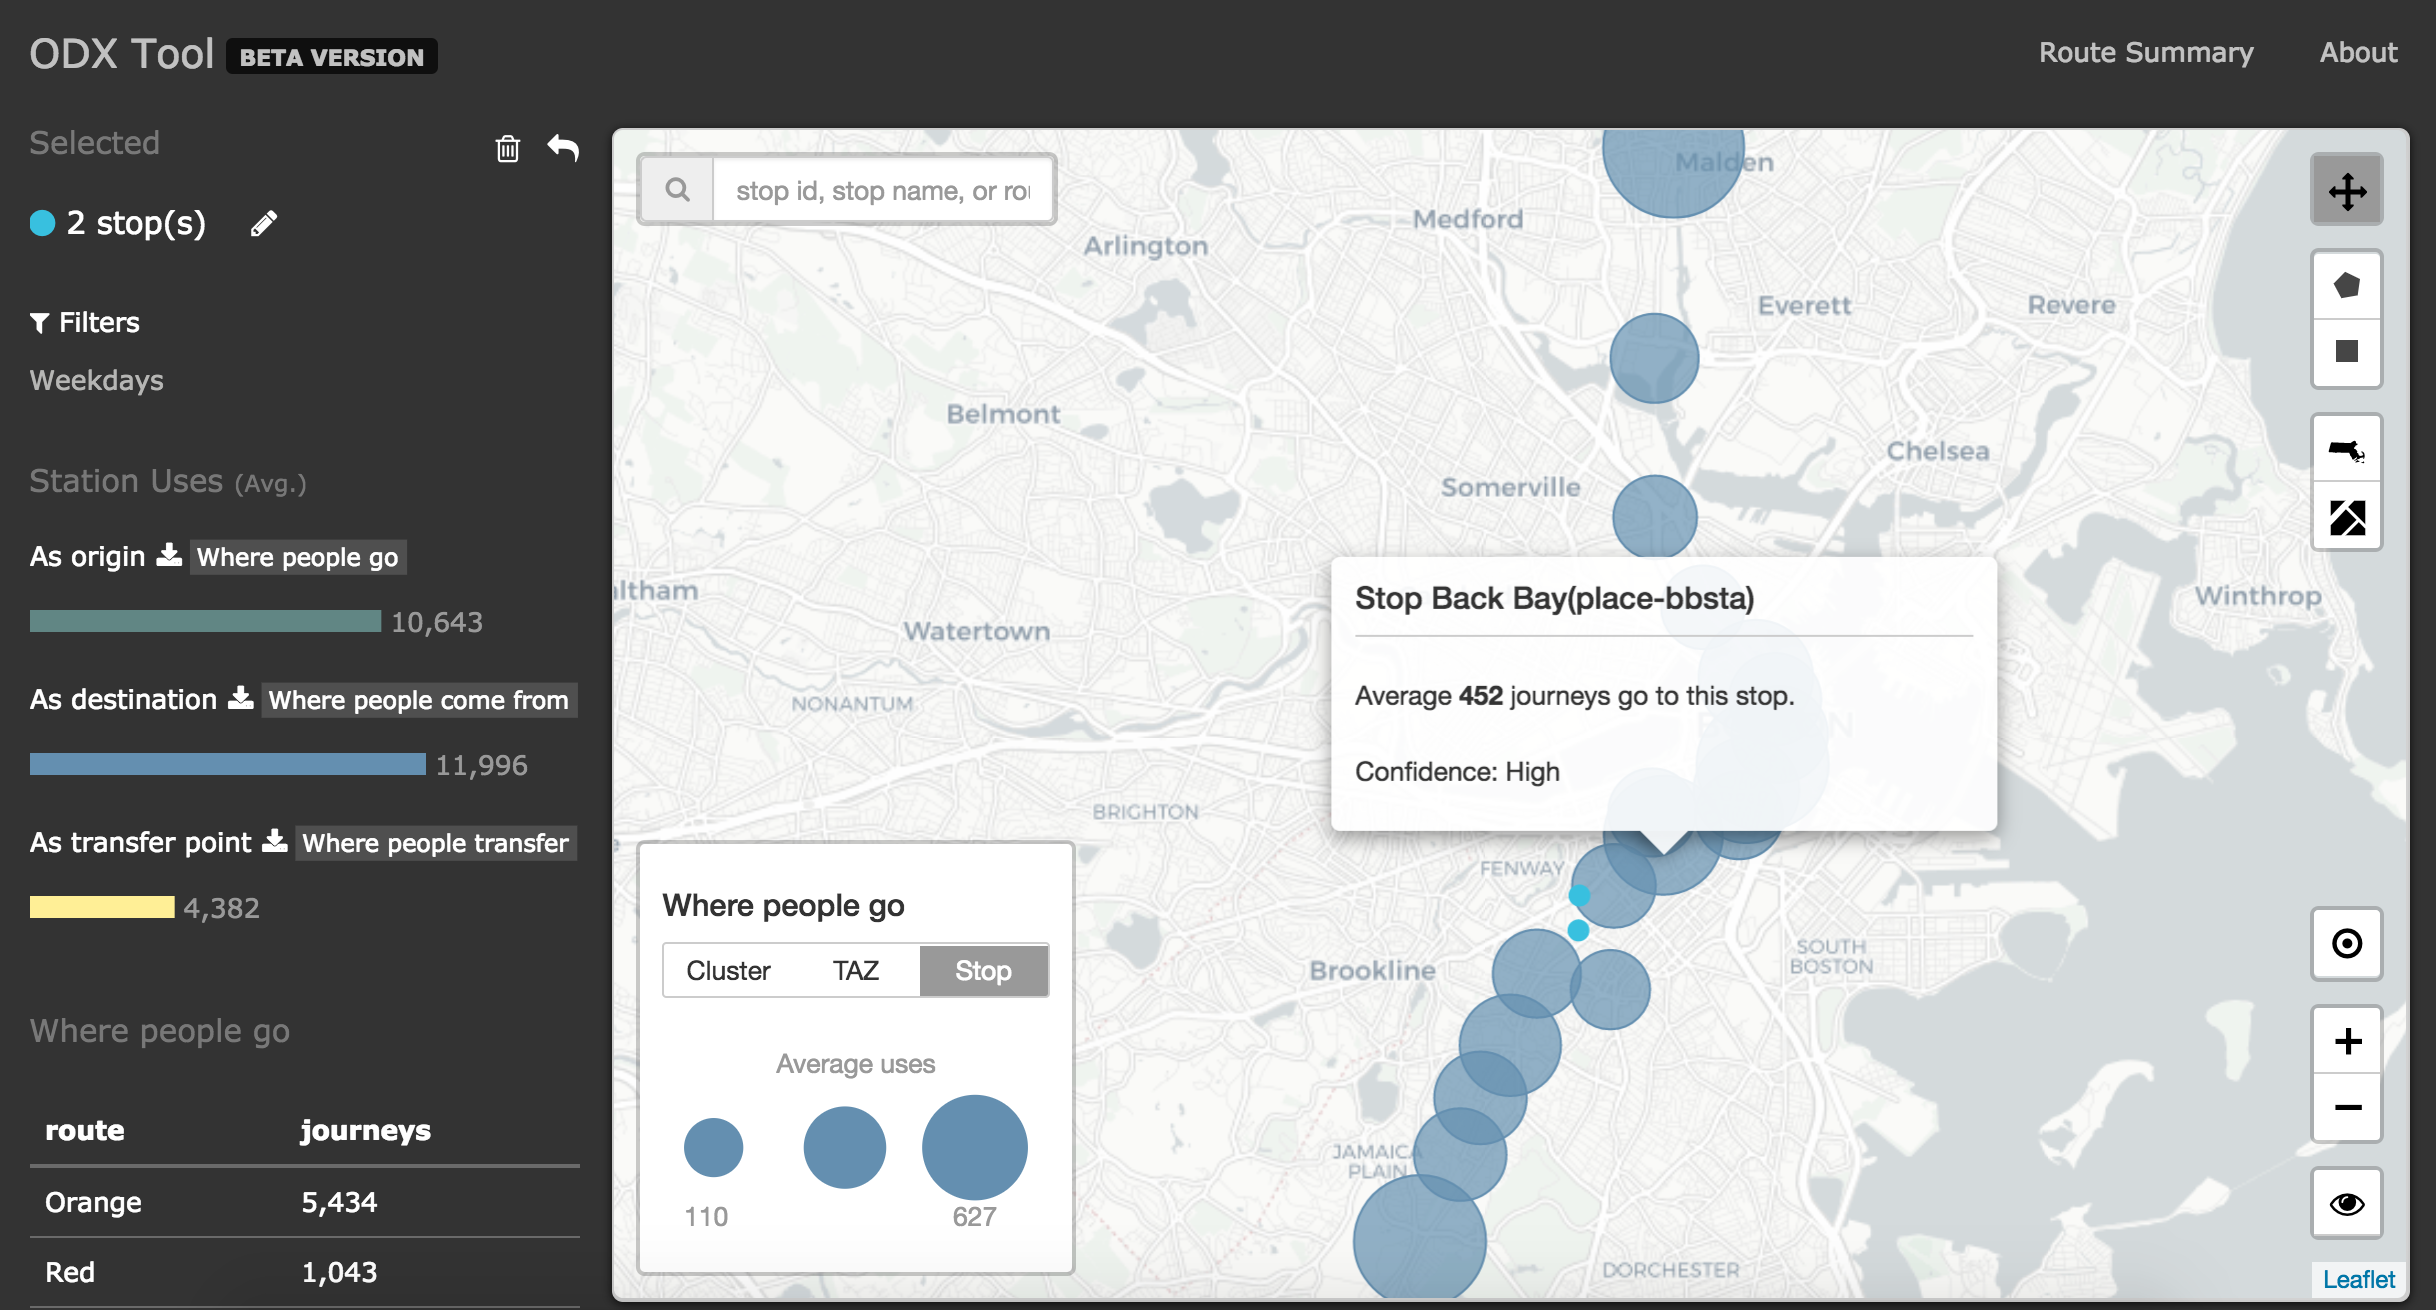
Task: Click the Back Bay stop popup bubble
Action: (1662, 694)
